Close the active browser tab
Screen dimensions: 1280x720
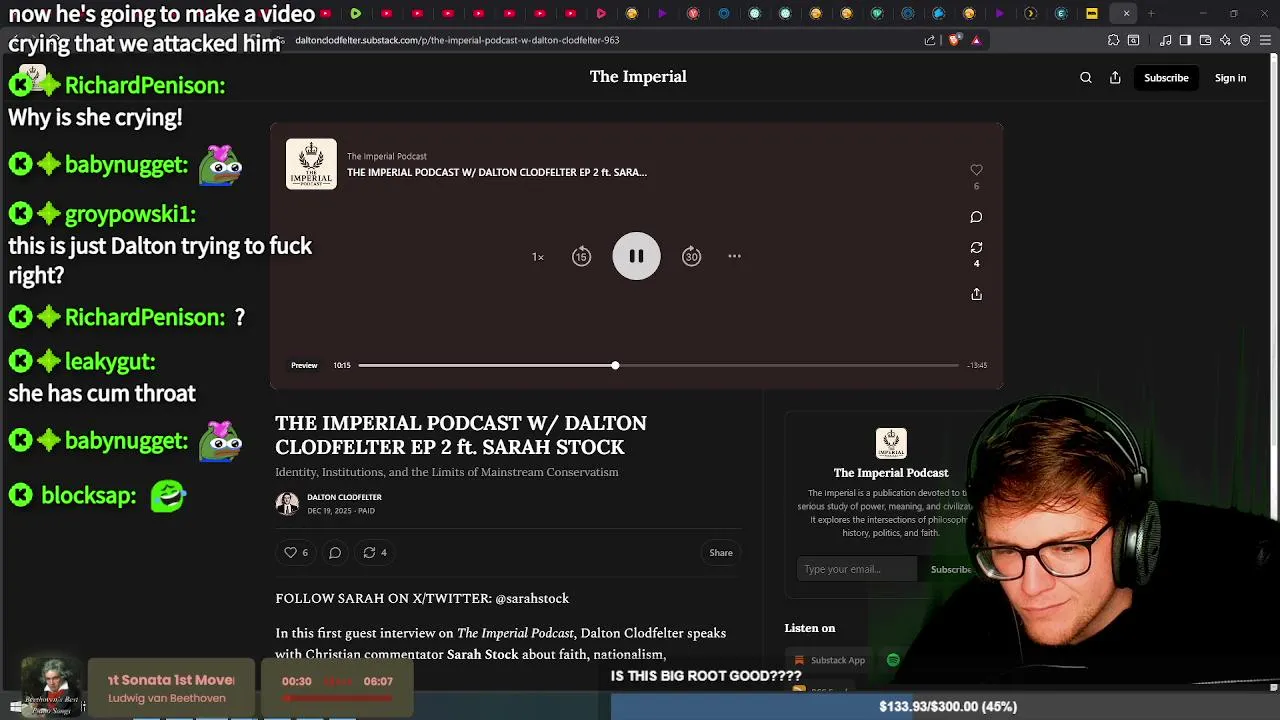pos(1126,13)
